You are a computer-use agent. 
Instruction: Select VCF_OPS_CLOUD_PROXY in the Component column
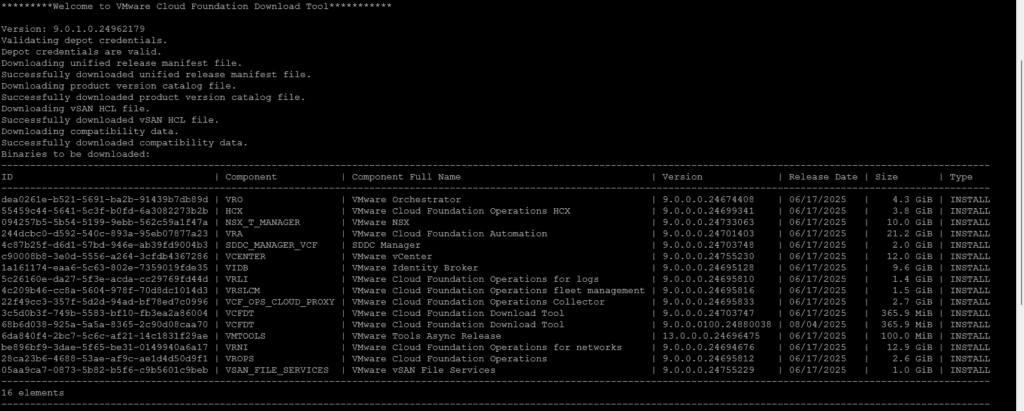click(280, 301)
